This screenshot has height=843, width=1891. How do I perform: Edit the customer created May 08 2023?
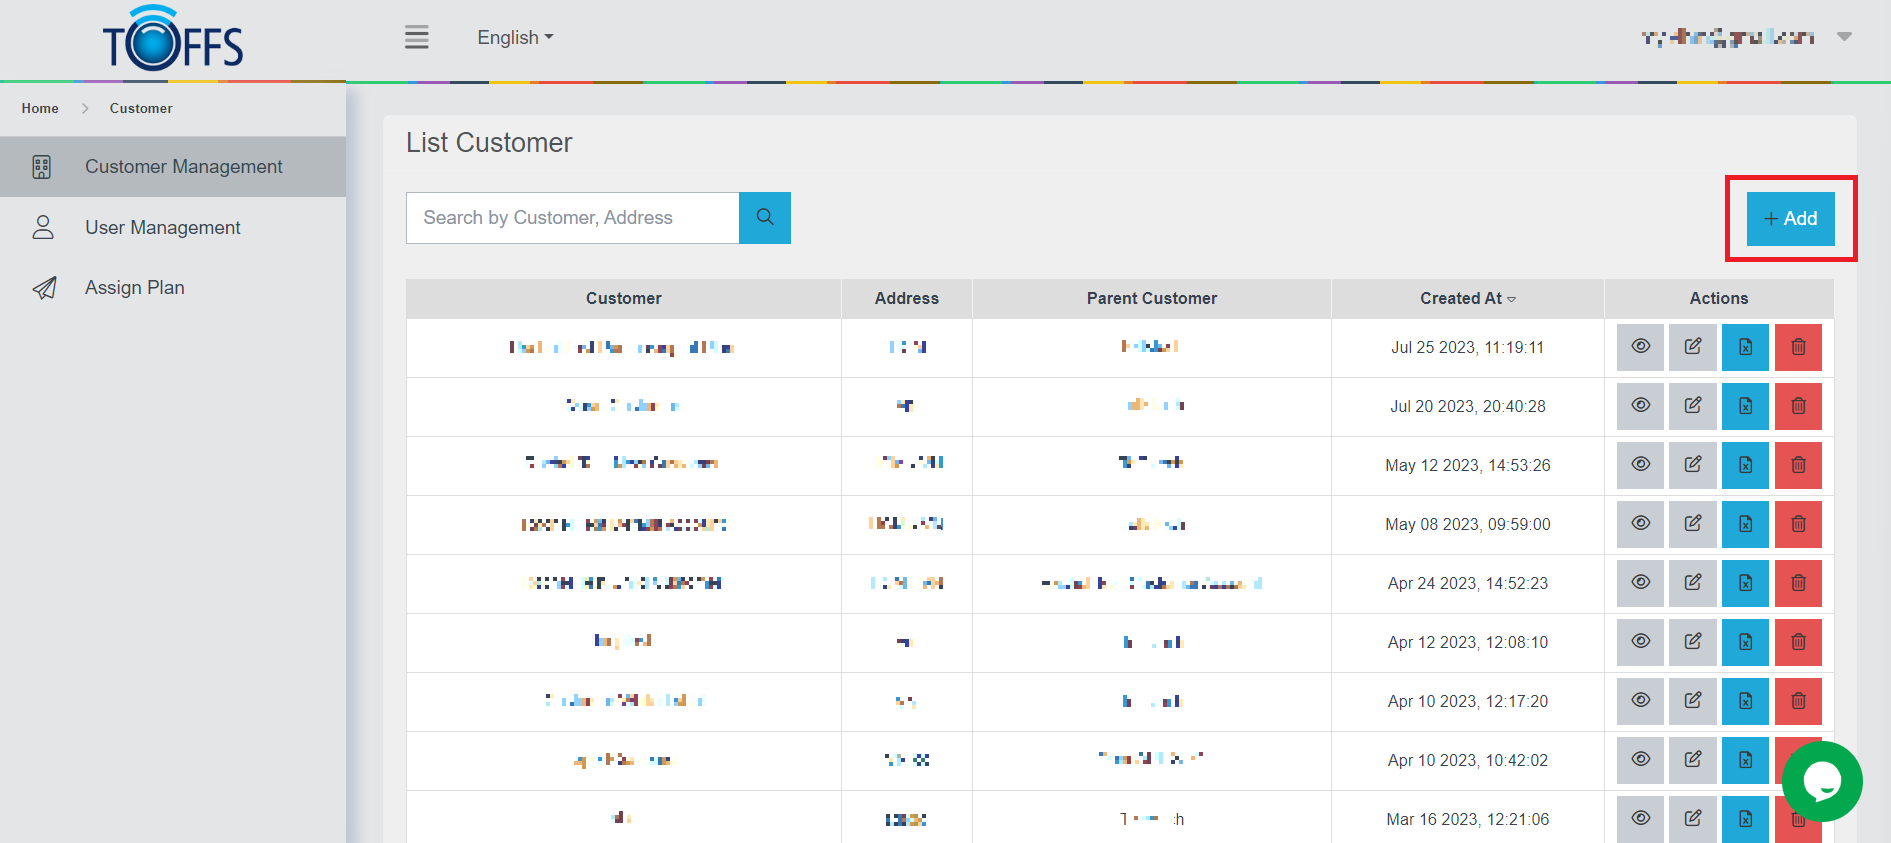click(x=1692, y=524)
